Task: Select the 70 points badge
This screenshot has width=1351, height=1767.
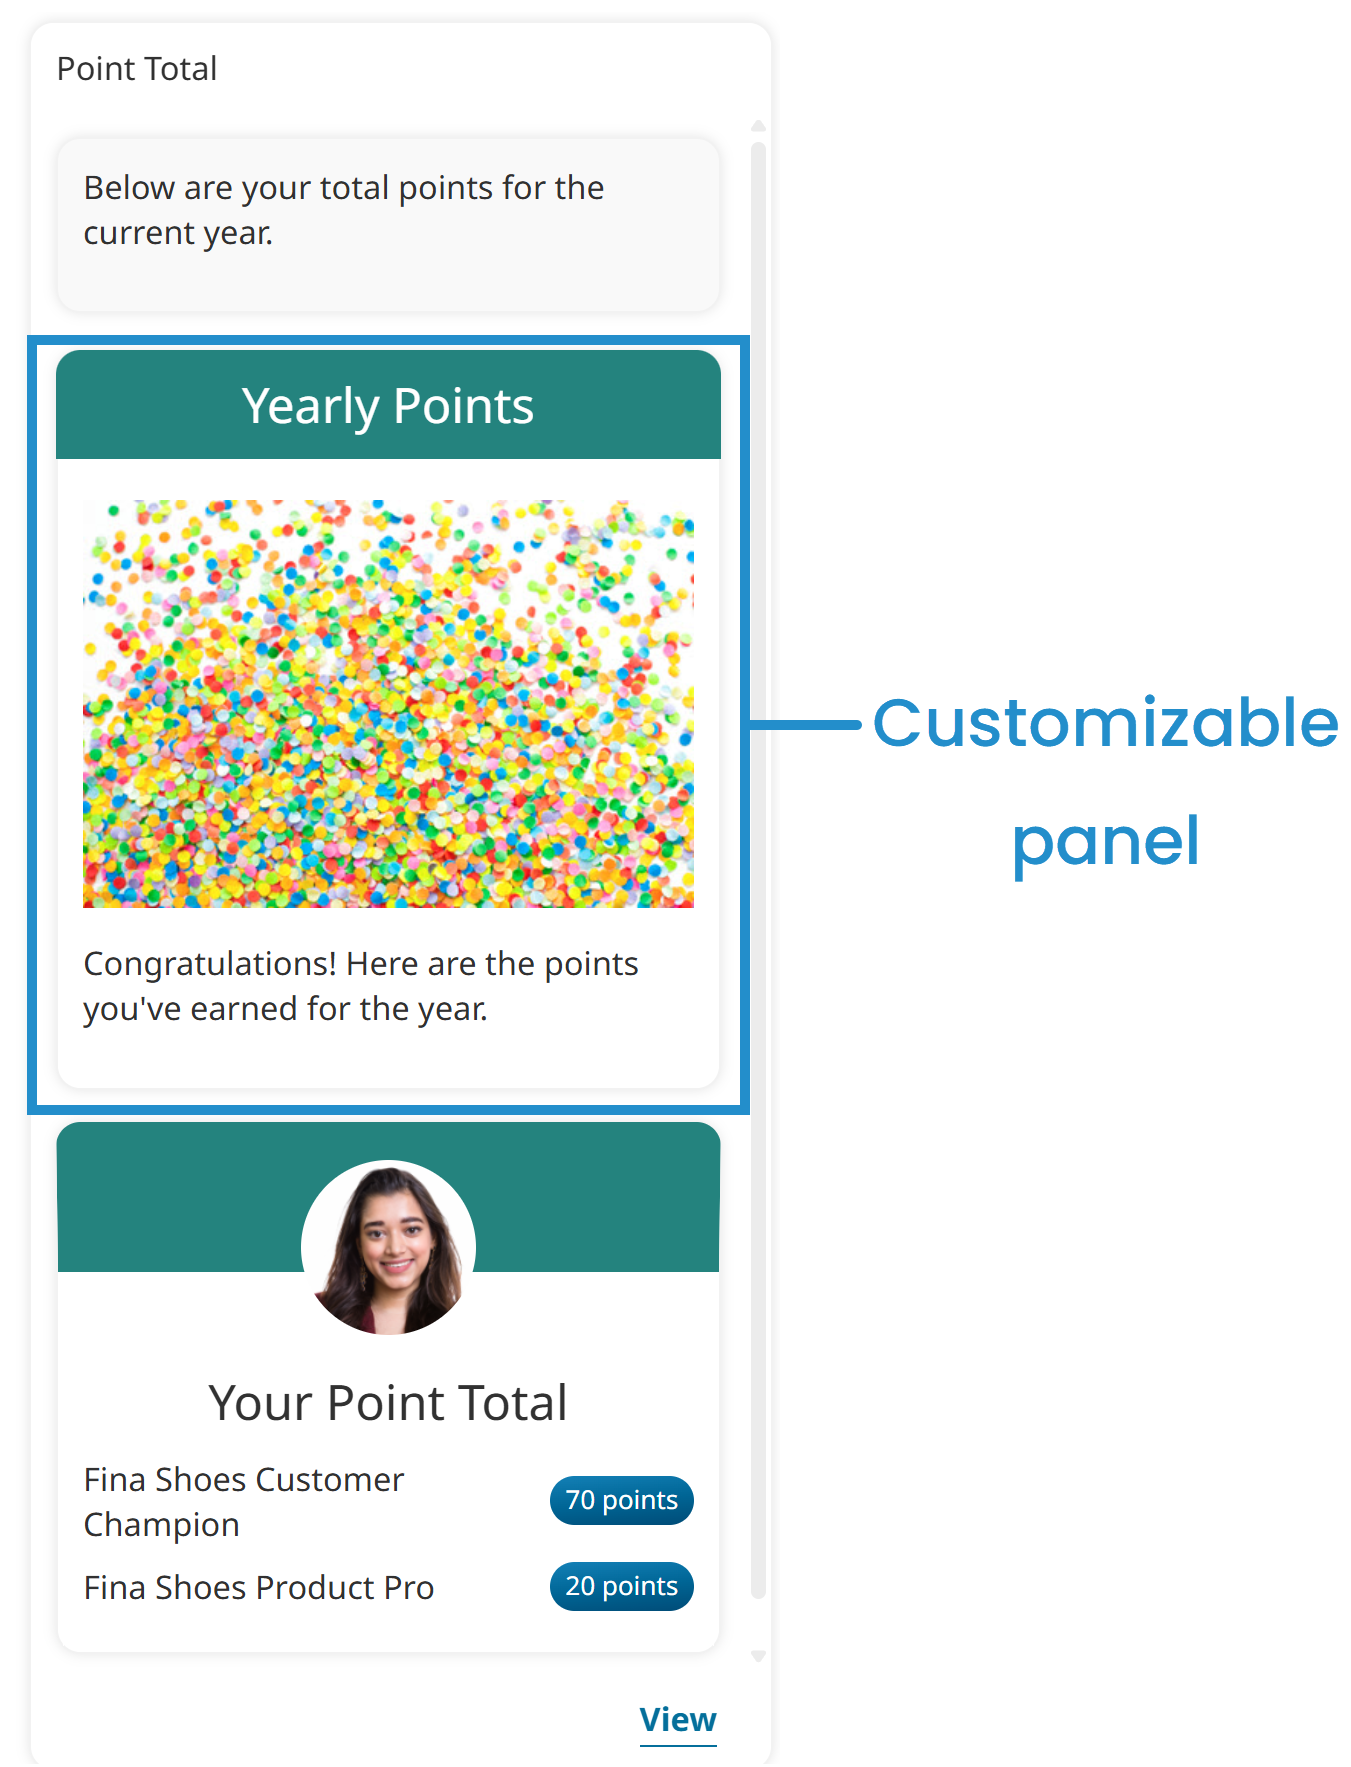Action: click(x=621, y=1500)
